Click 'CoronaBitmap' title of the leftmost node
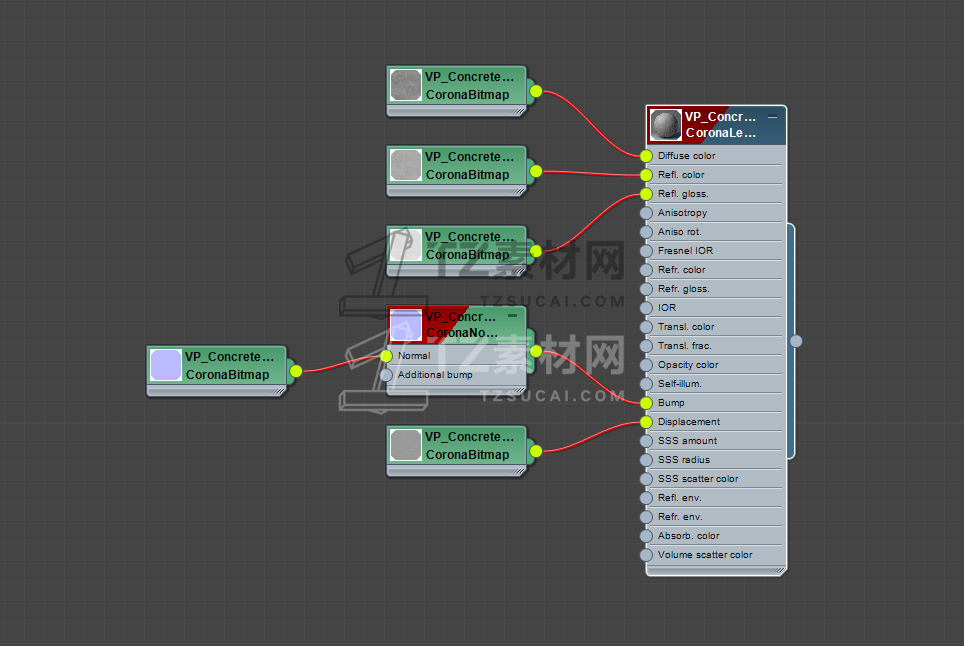The height and width of the screenshot is (646, 964). 227,374
